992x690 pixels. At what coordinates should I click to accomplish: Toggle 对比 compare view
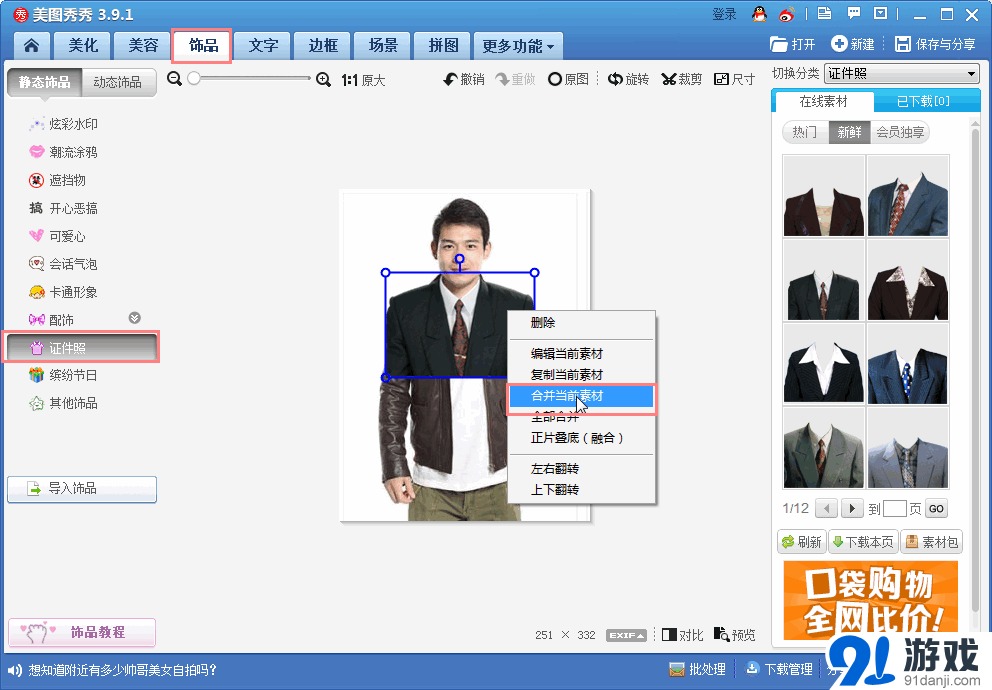[x=683, y=634]
